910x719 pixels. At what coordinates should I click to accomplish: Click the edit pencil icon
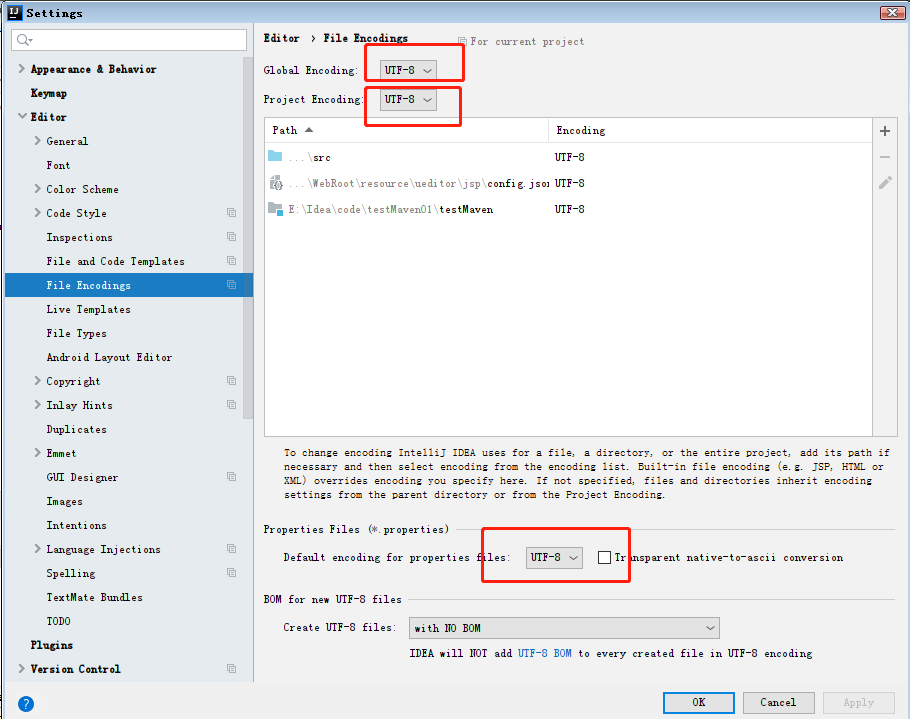(884, 183)
